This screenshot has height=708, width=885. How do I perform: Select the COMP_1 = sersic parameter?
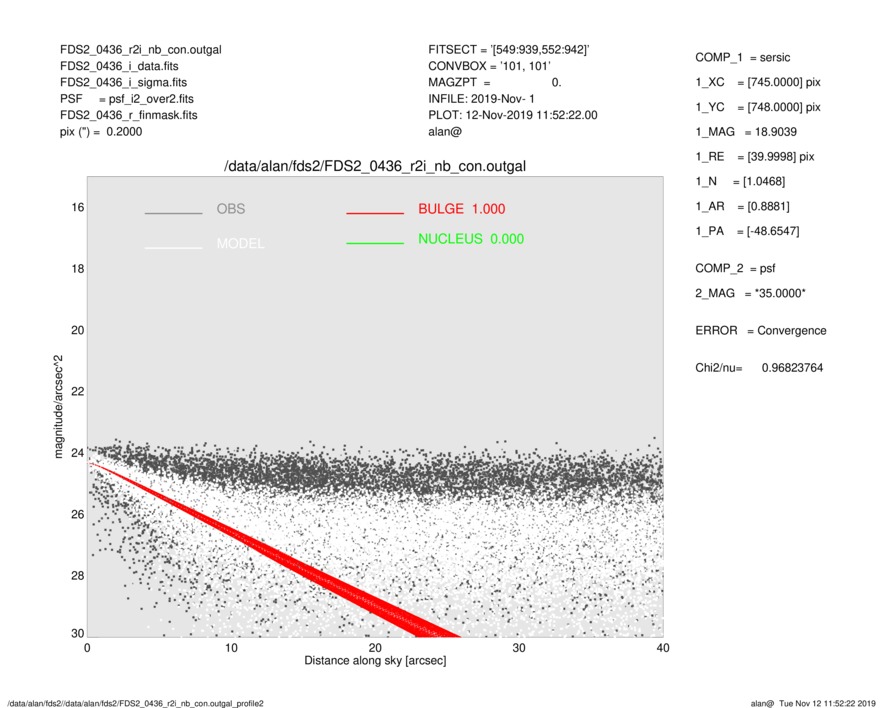[742, 57]
